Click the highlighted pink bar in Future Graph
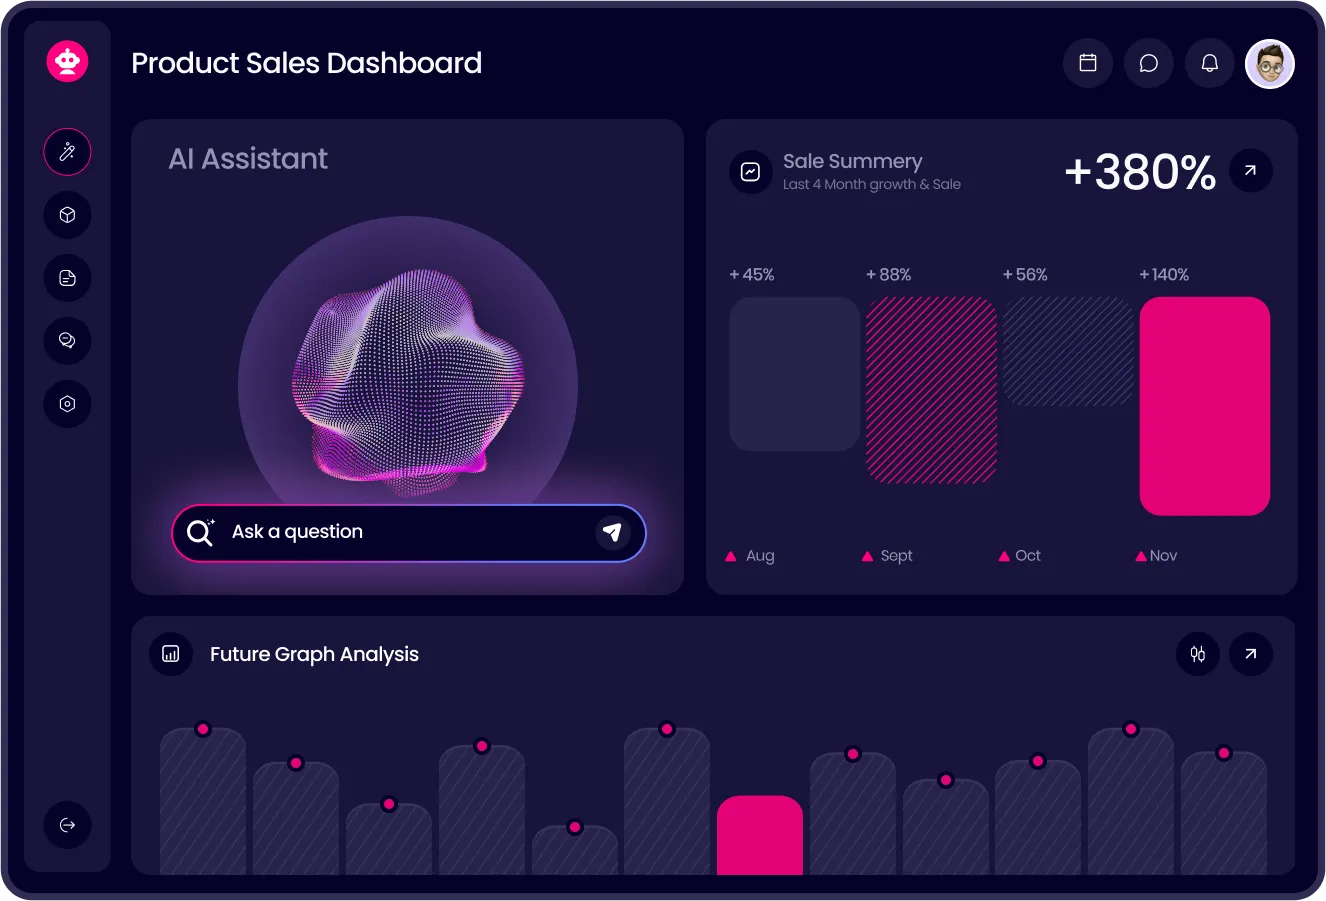 [760, 836]
